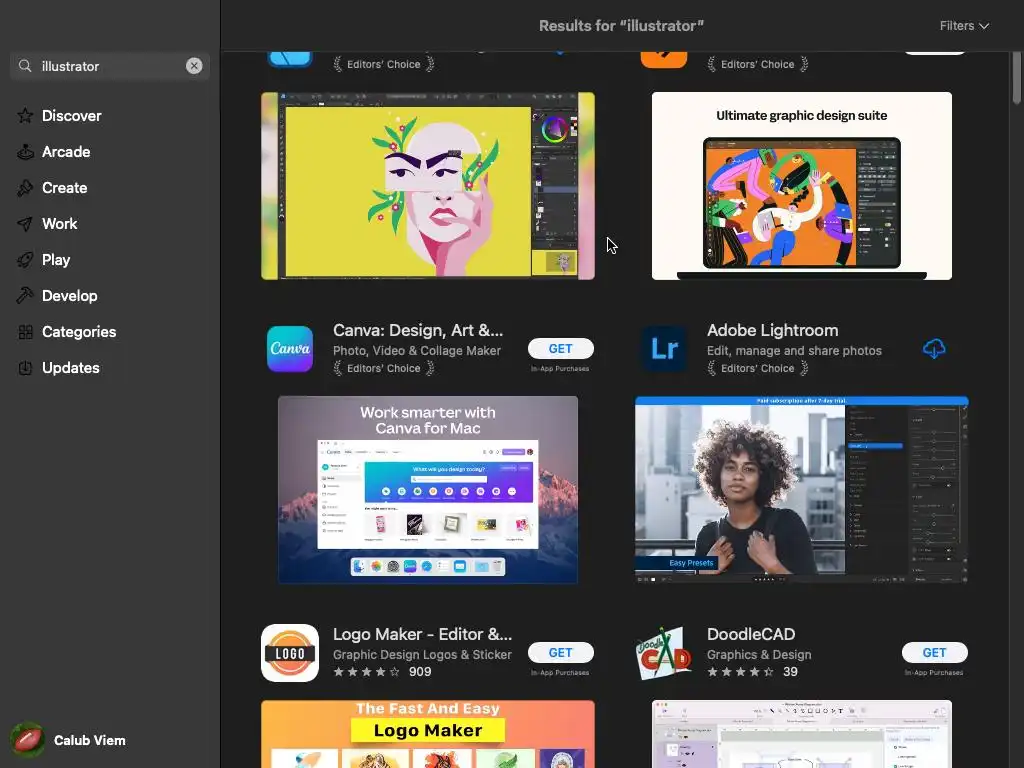The height and width of the screenshot is (768, 1024).
Task: Open Adobe Lightroom title link
Action: tap(773, 330)
